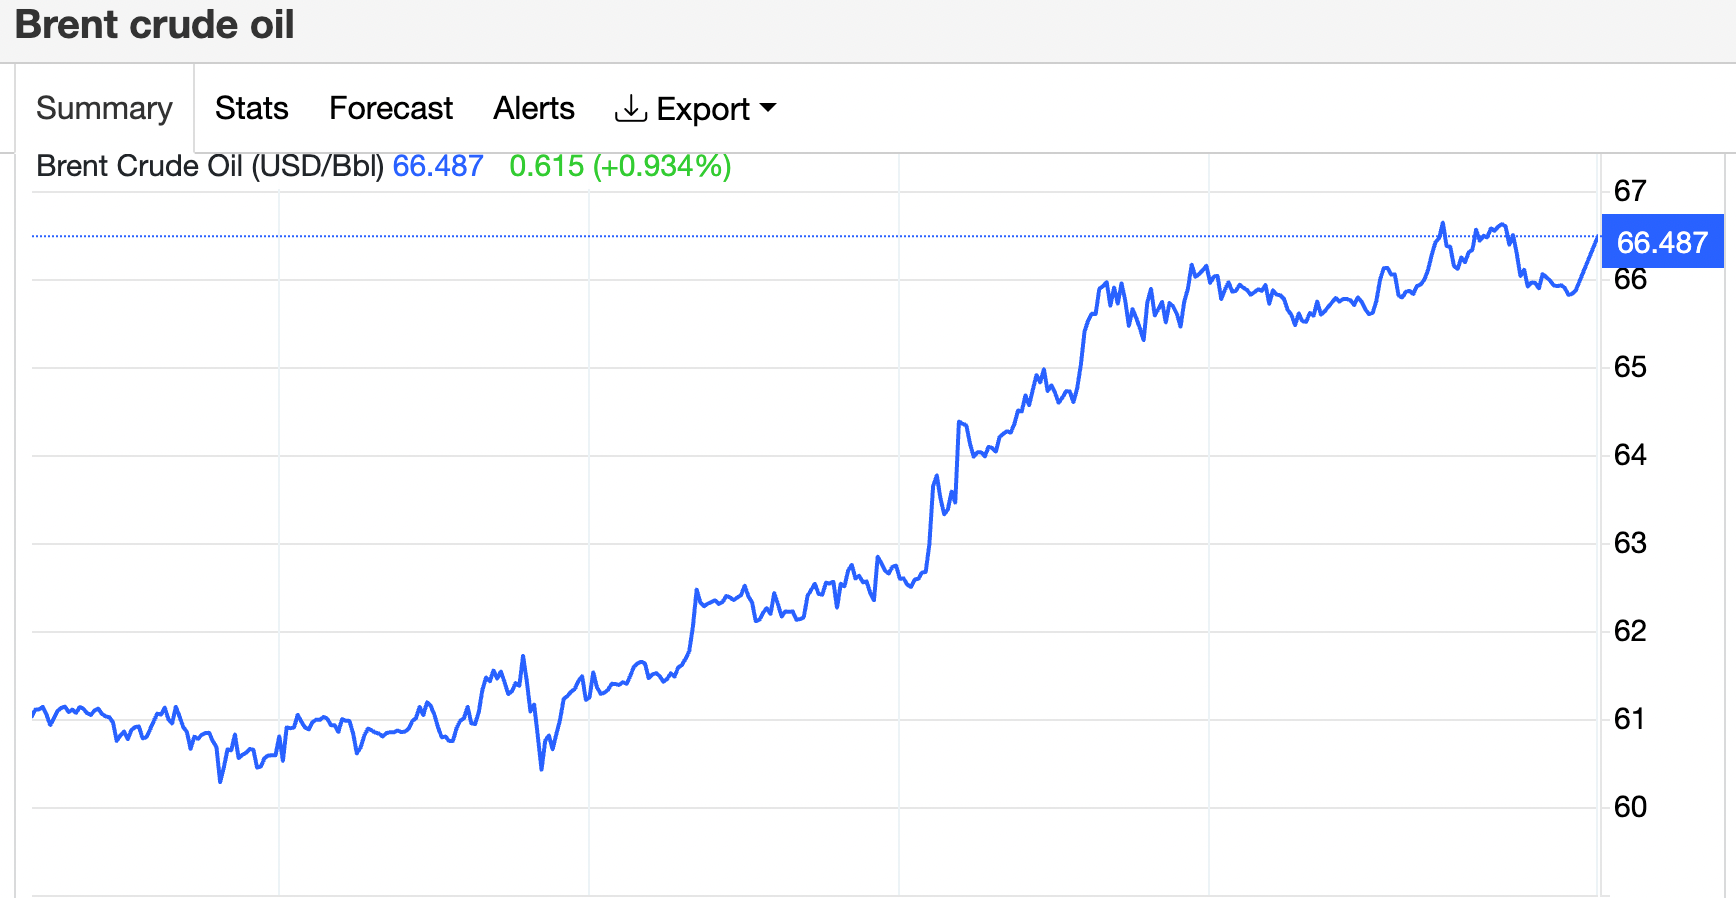Select the 62 price axis label
The image size is (1736, 898).
click(1630, 631)
